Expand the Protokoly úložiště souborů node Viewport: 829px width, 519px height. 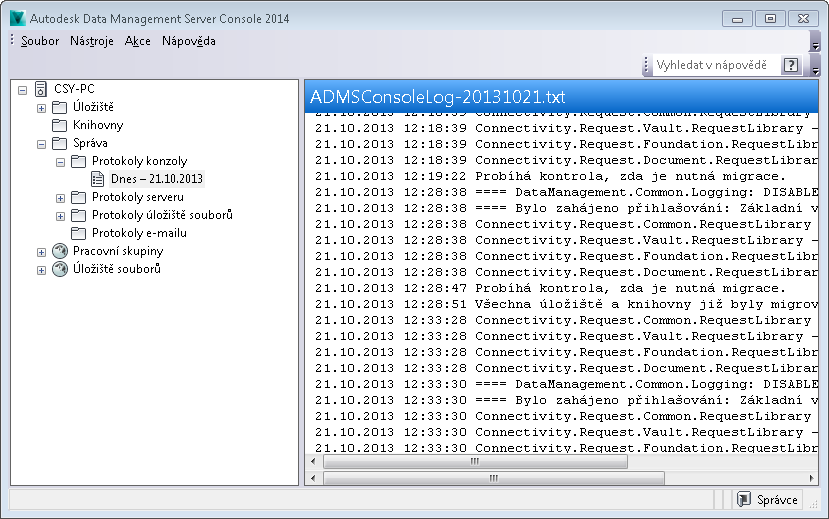click(60, 216)
